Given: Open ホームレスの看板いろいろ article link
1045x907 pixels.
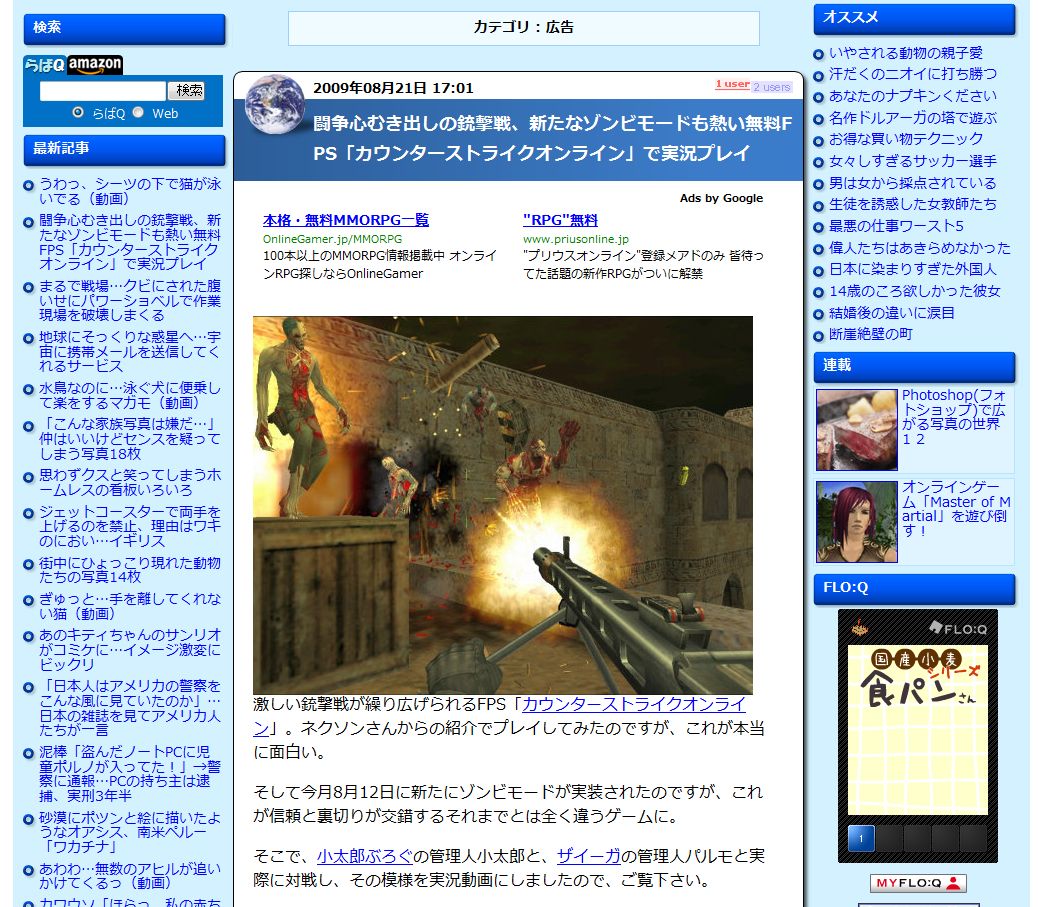Looking at the screenshot, I should (130, 483).
